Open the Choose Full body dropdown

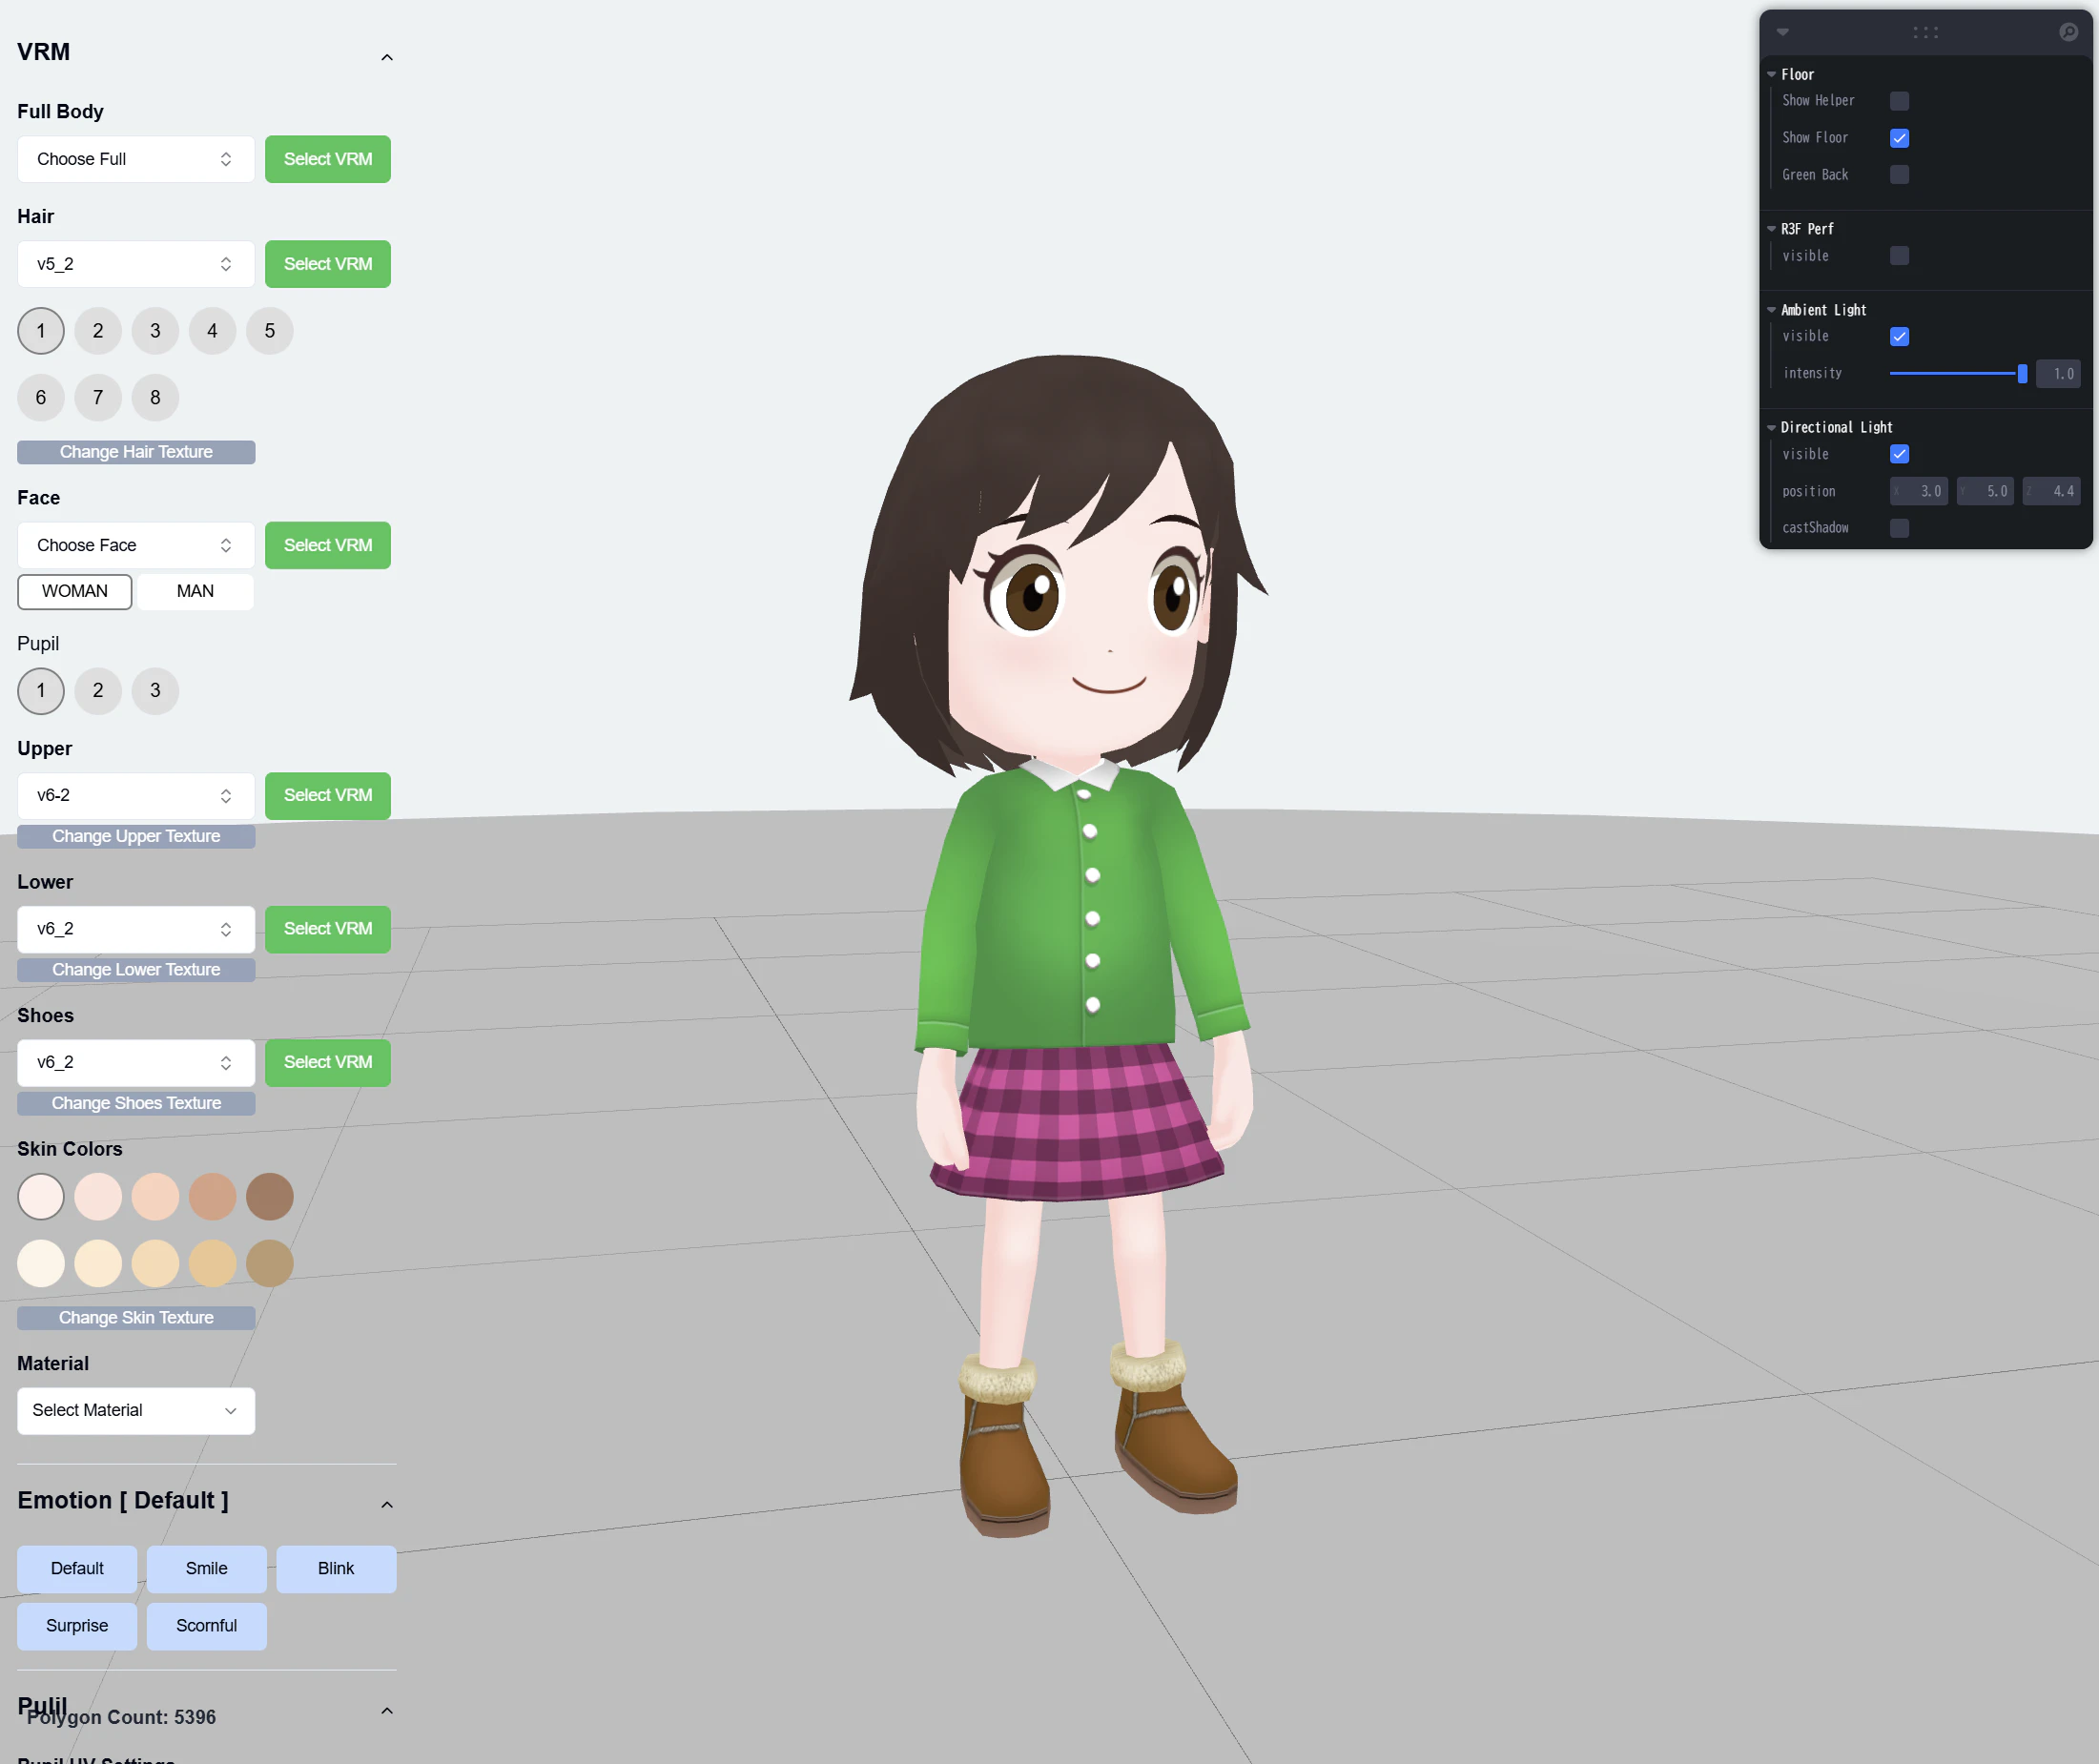(x=136, y=159)
